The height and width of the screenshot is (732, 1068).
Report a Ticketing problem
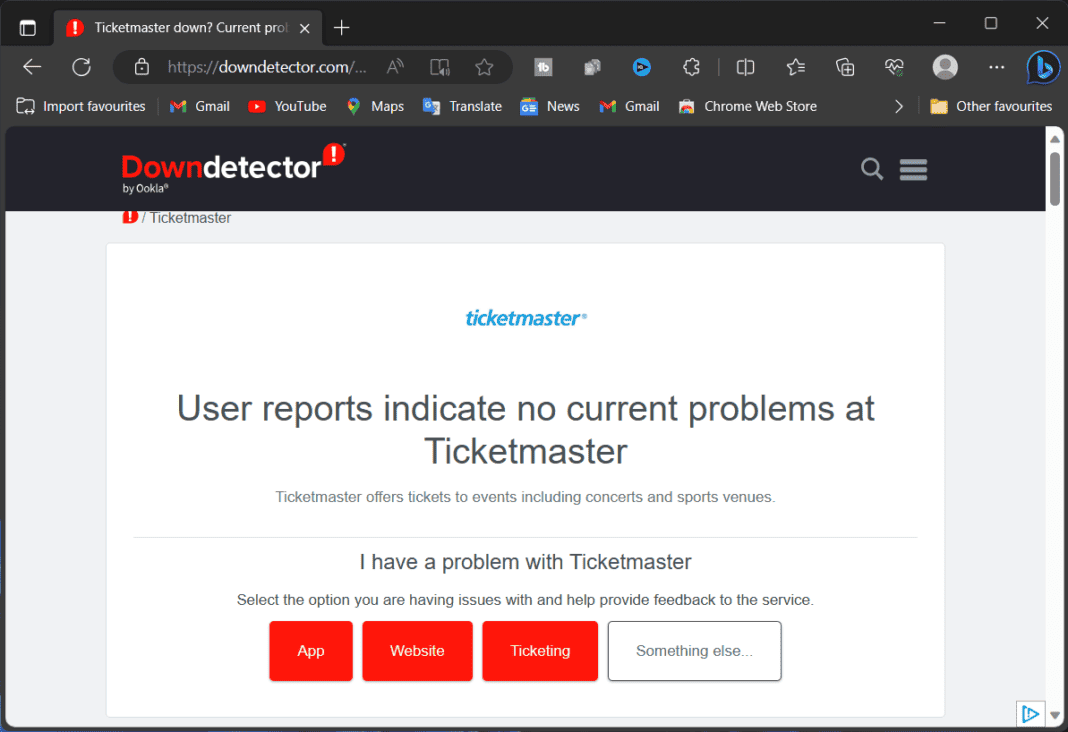540,650
